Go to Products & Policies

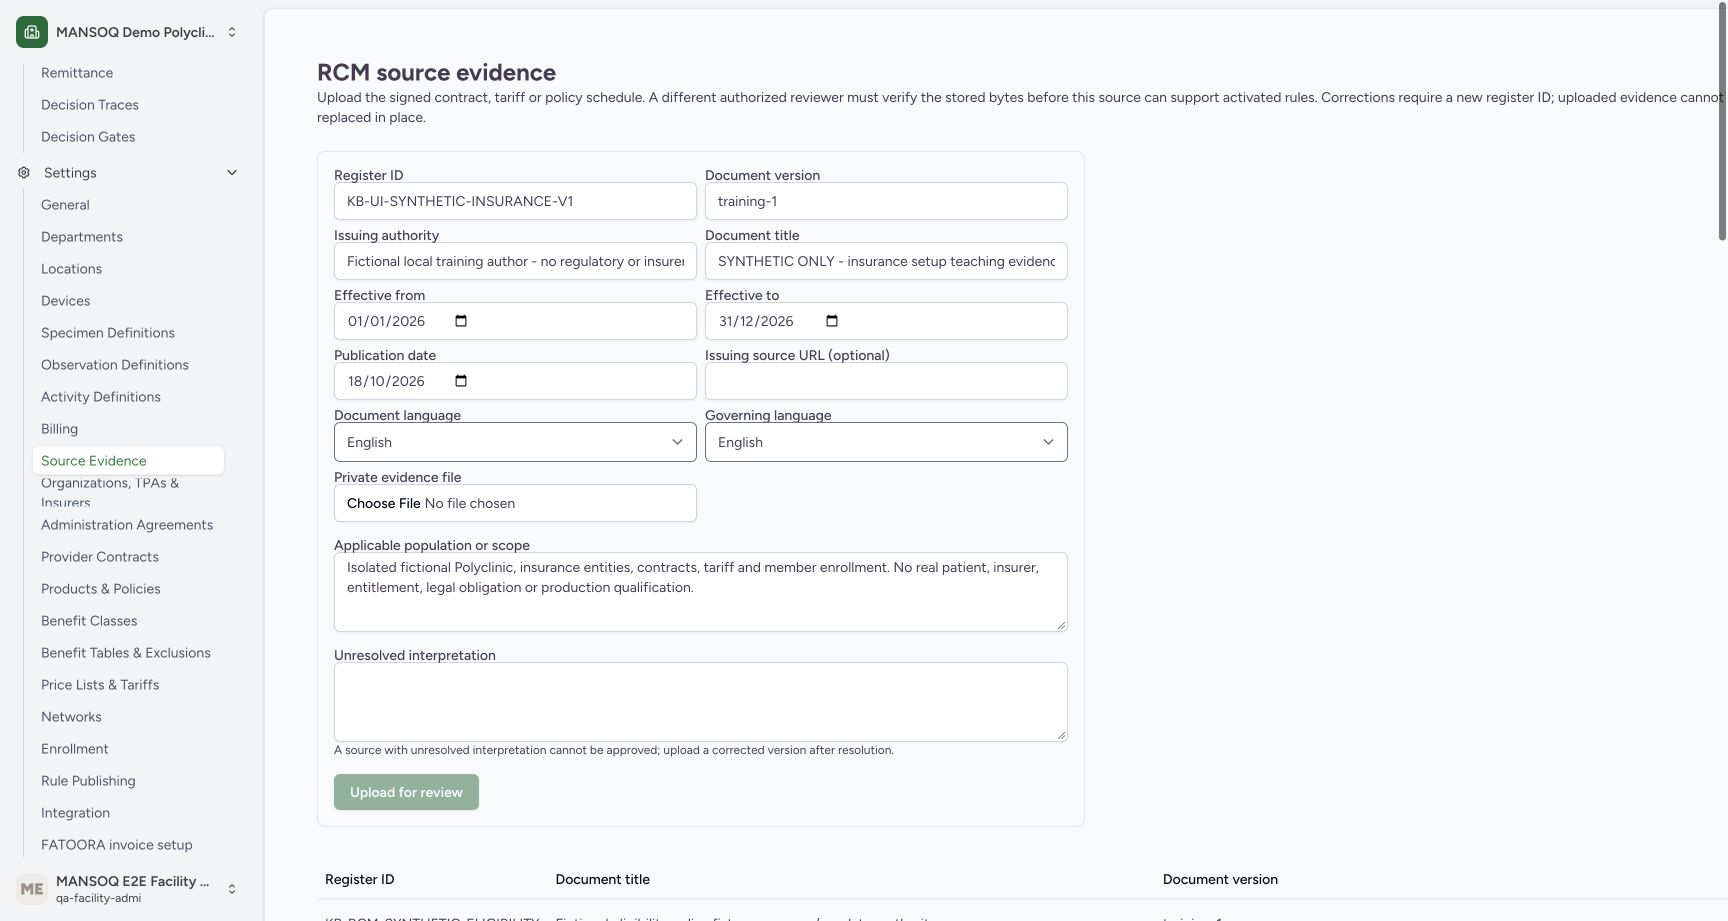(101, 589)
